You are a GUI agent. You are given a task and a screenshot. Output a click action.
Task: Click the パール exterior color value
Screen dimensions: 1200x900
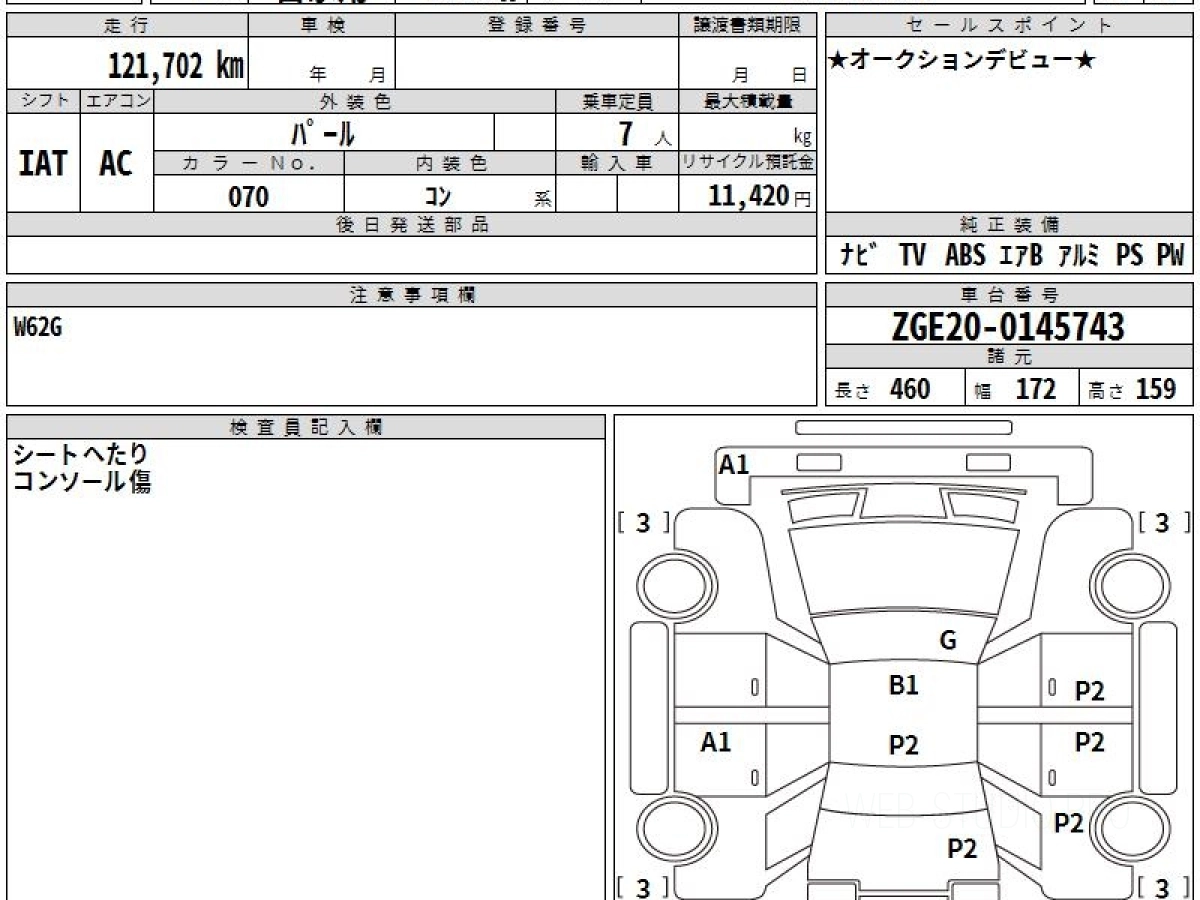click(323, 132)
